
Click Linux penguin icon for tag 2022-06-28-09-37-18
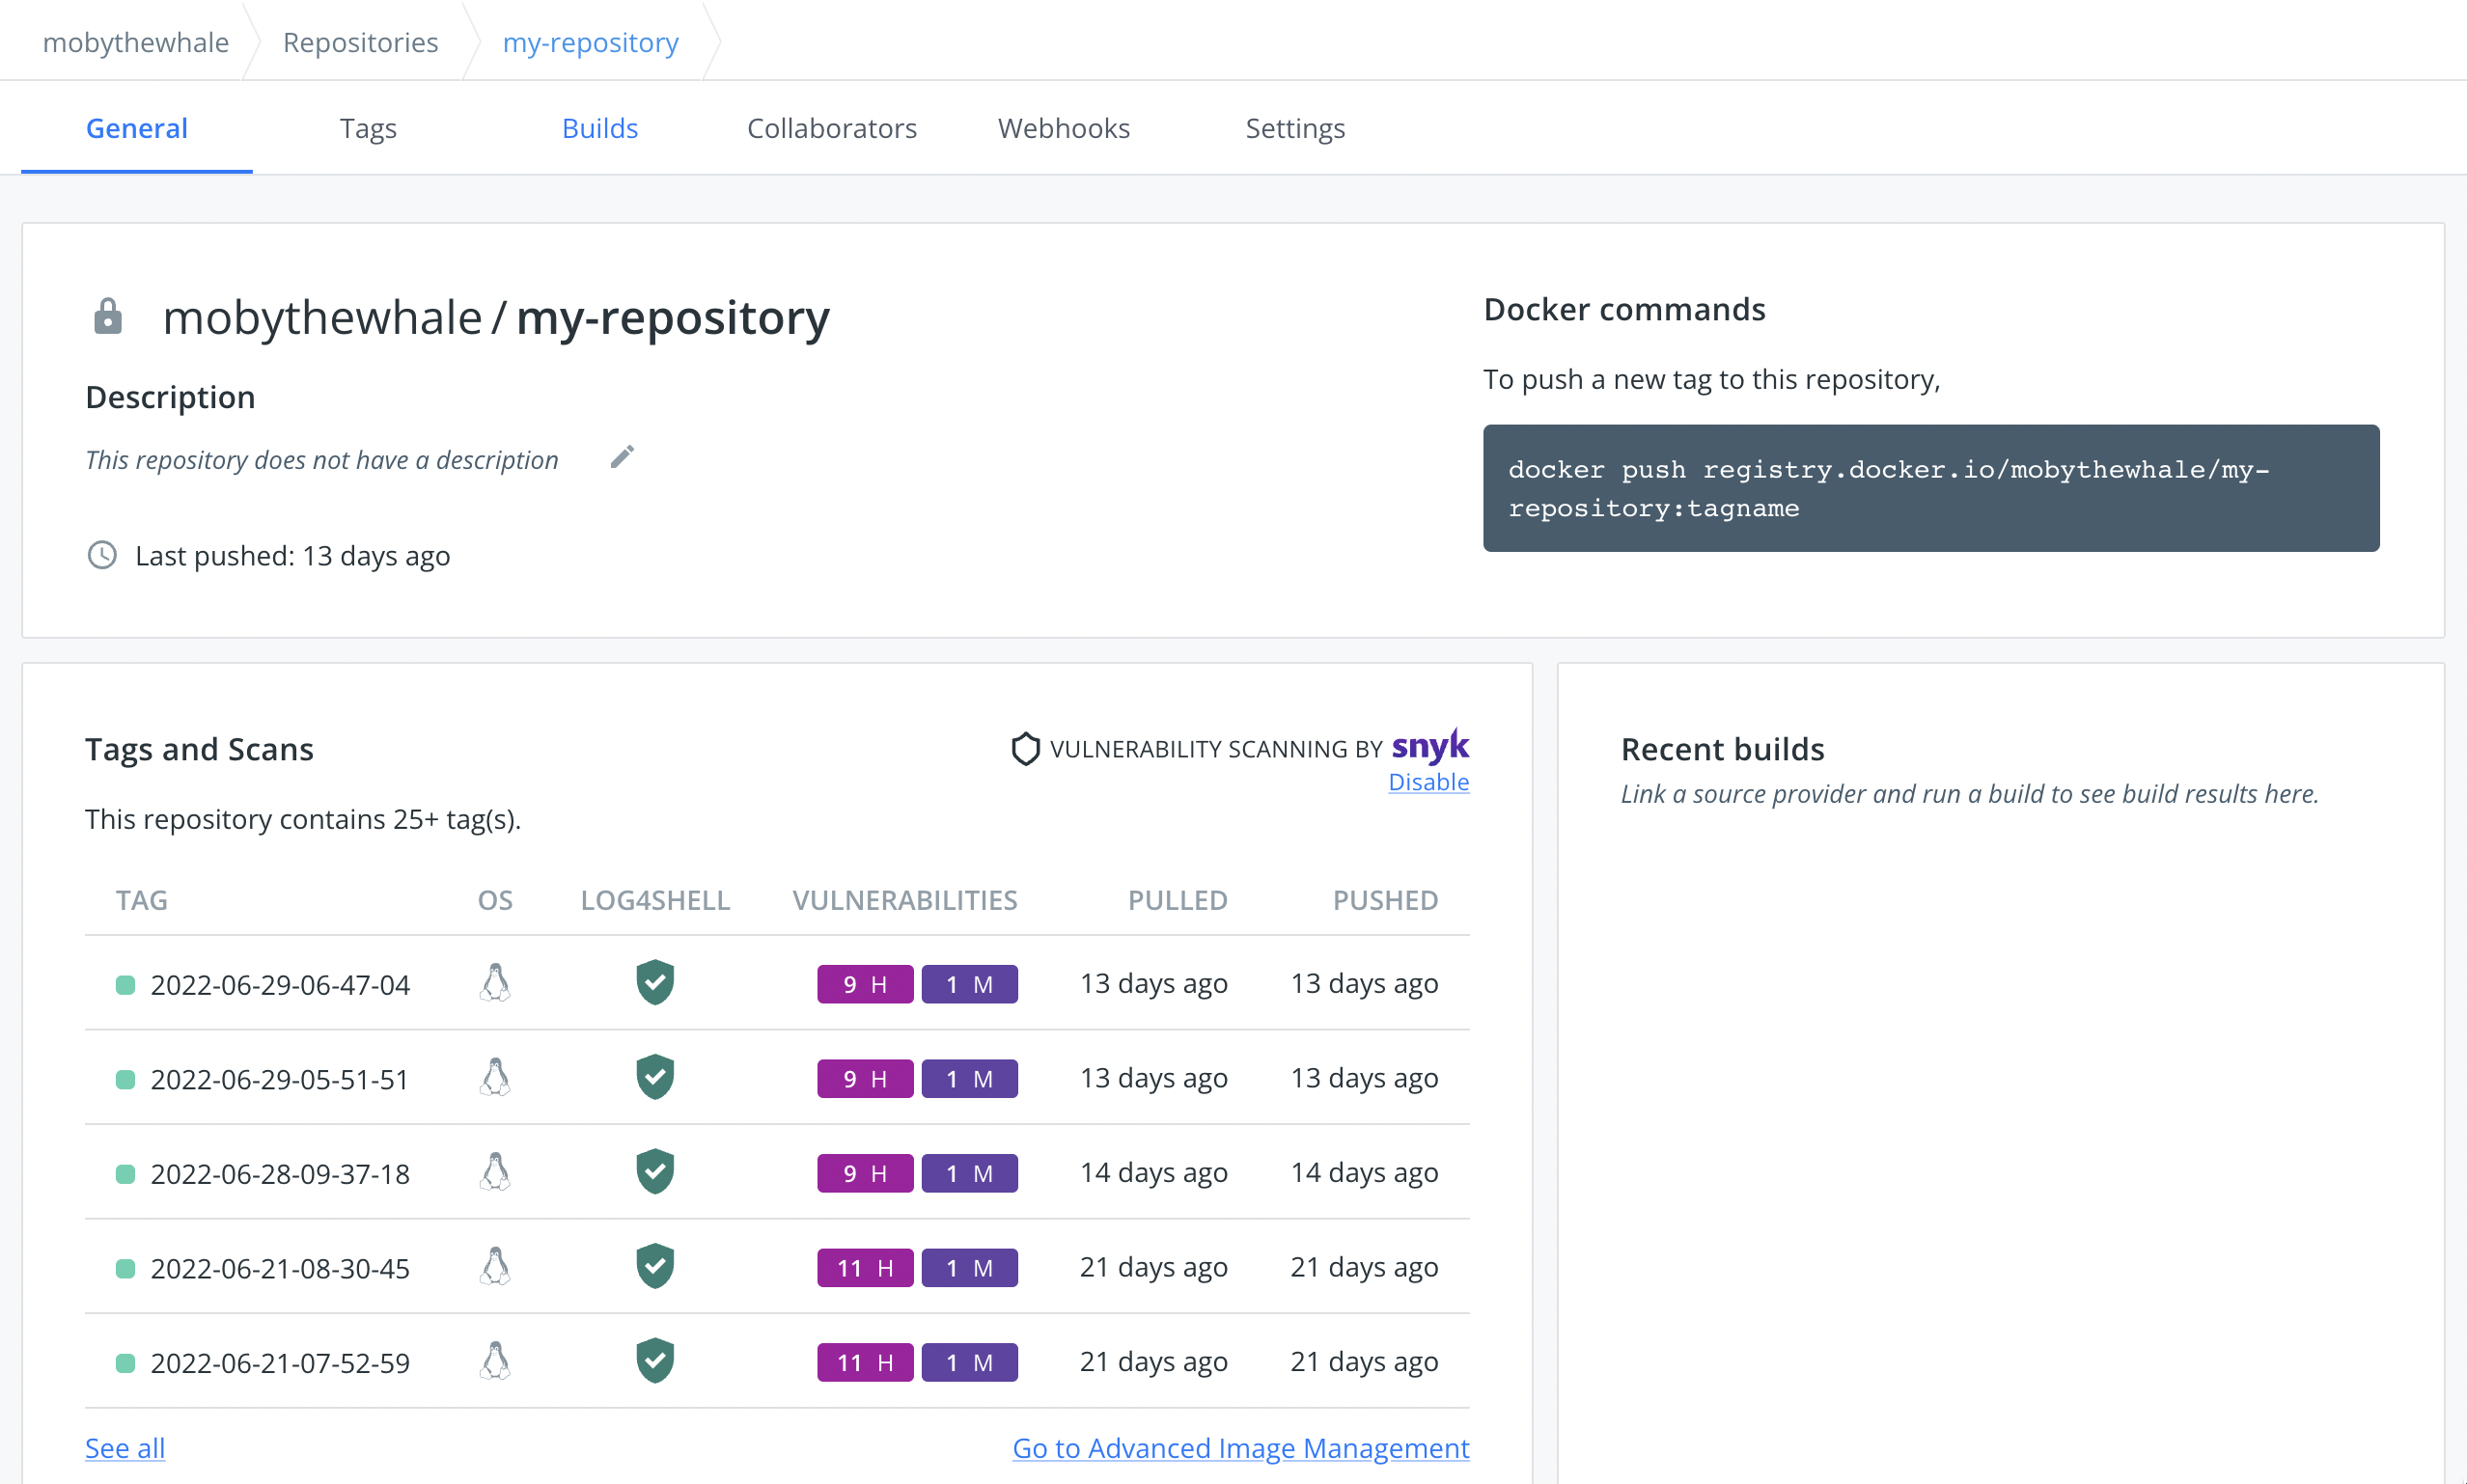[x=495, y=1173]
